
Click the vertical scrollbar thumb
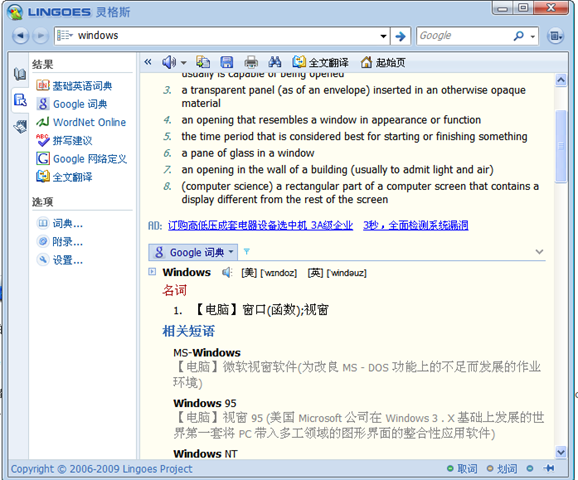click(x=561, y=146)
